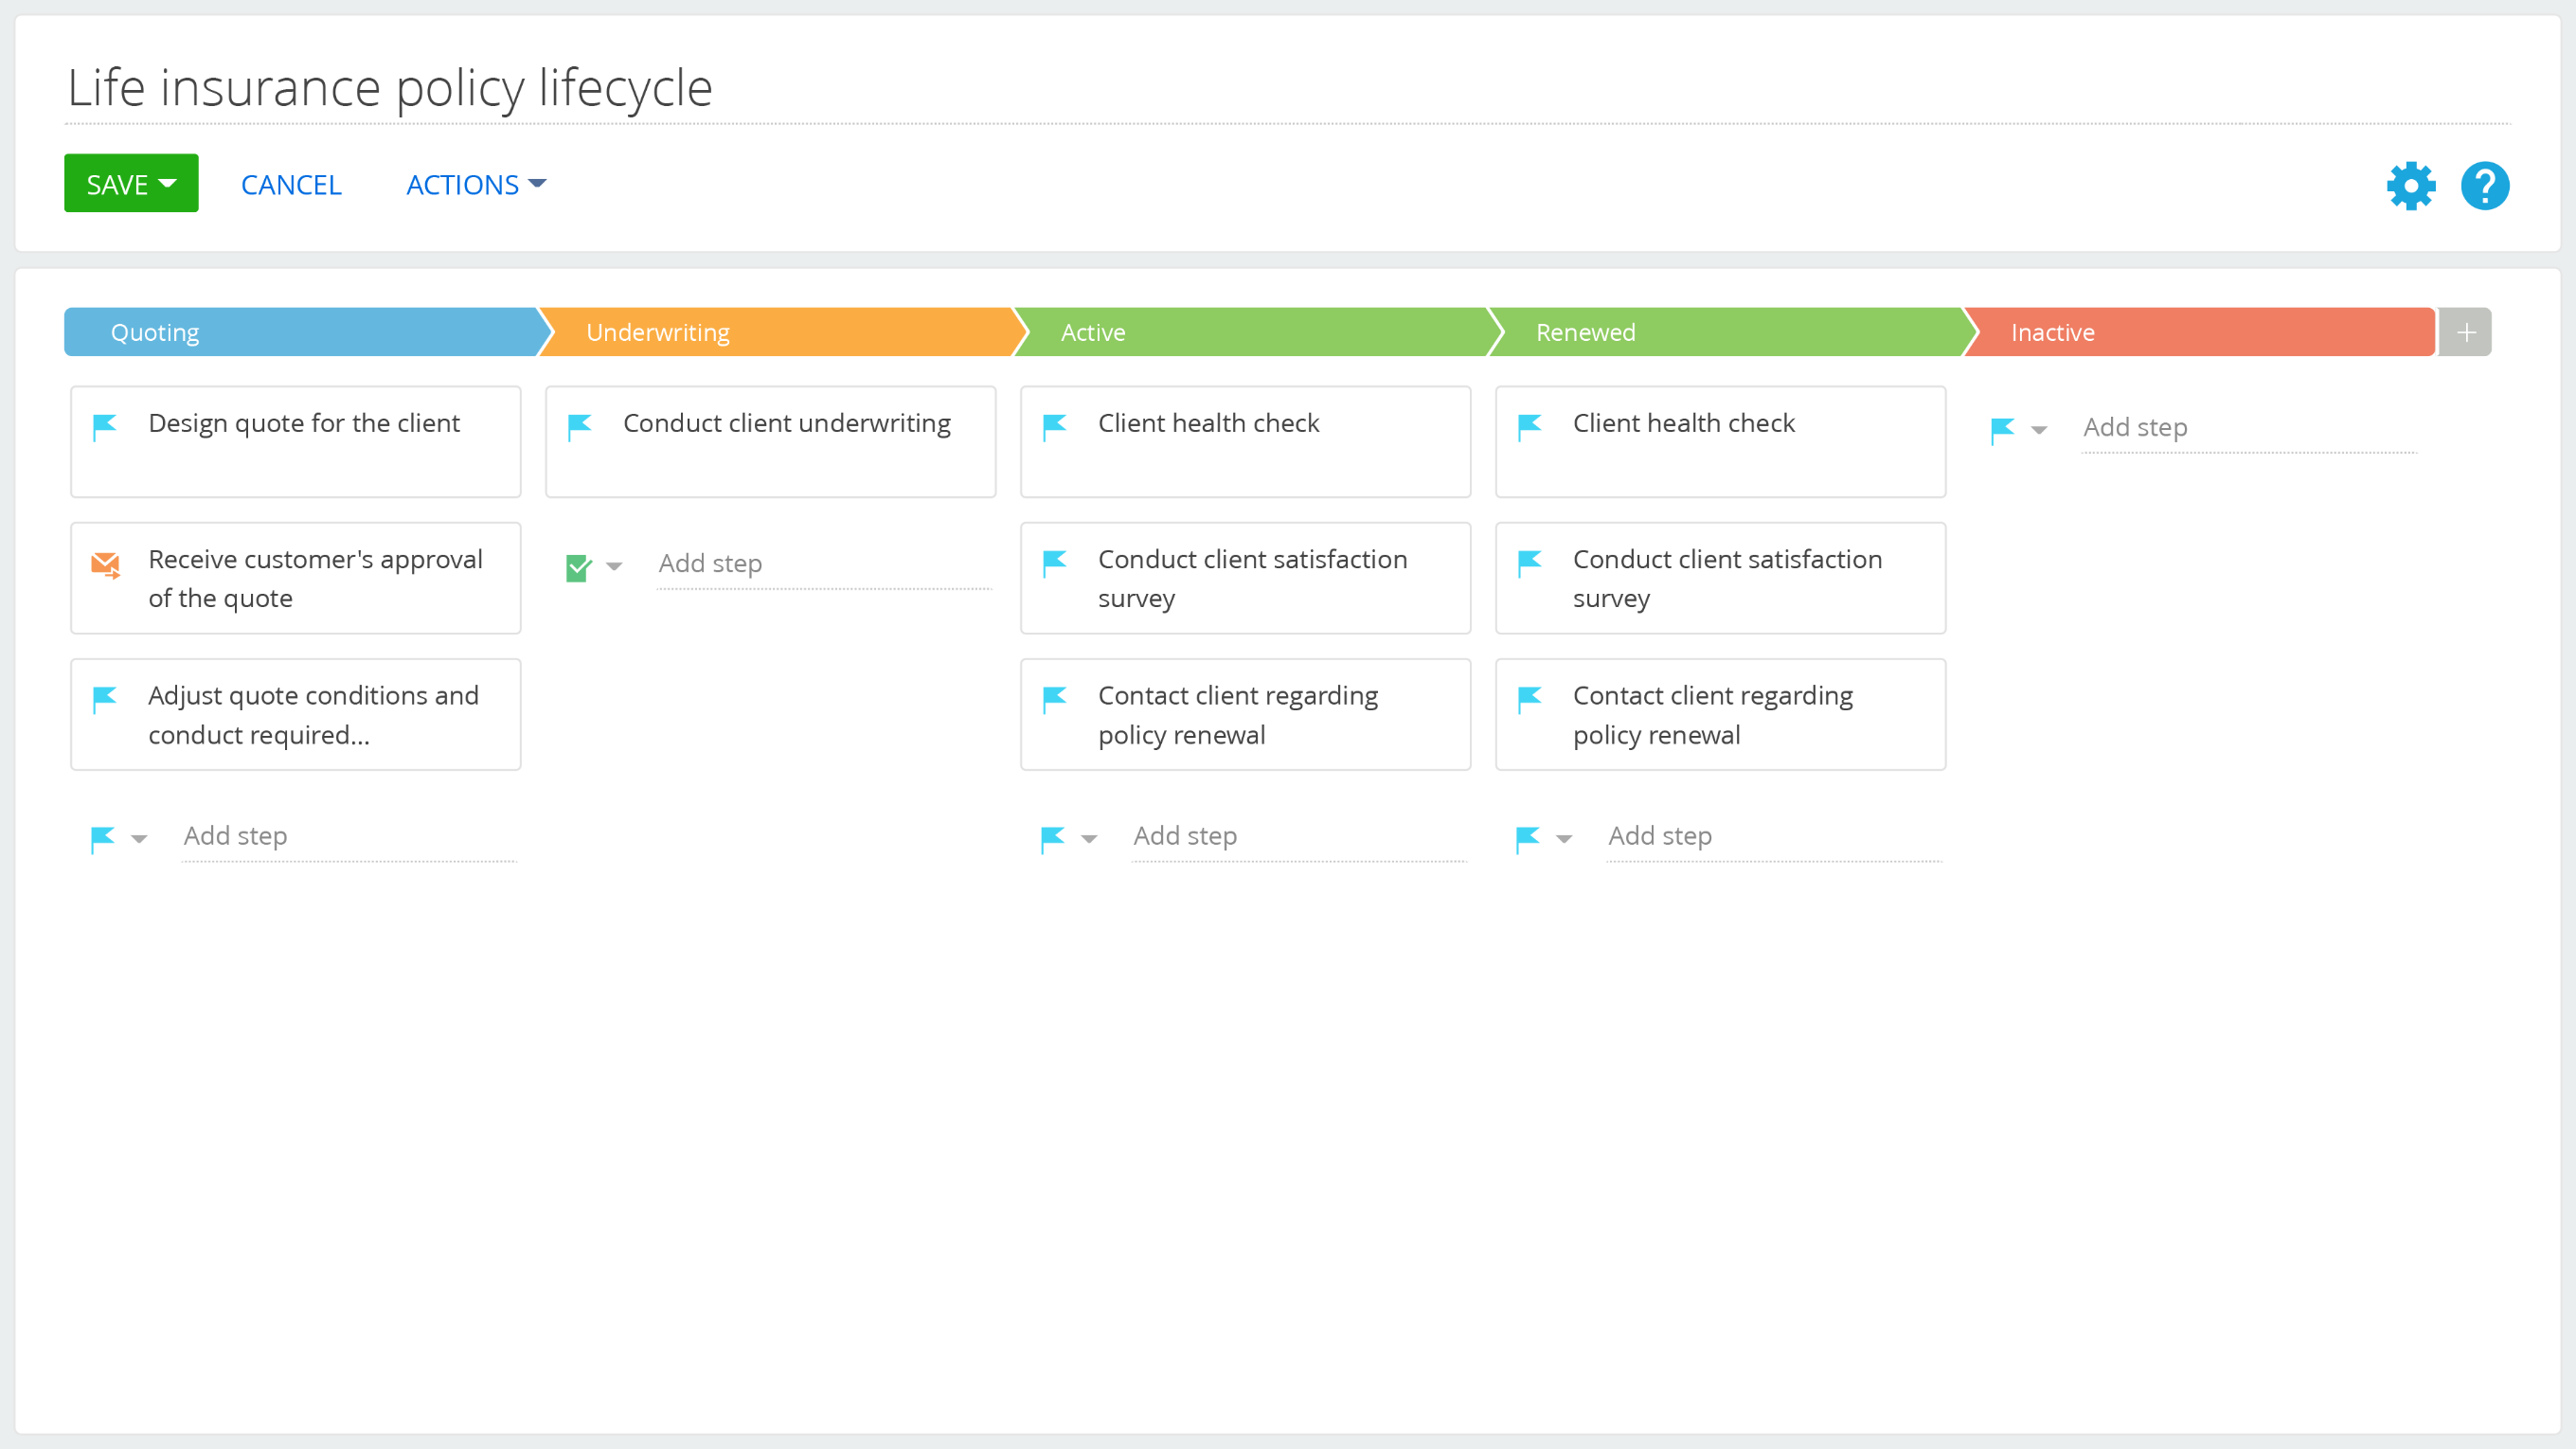The width and height of the screenshot is (2576, 1449).
Task: Click the CANCEL link
Action: coord(290,184)
